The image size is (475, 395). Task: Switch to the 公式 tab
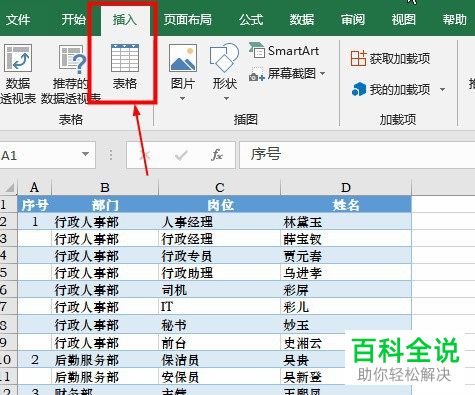pyautogui.click(x=251, y=20)
